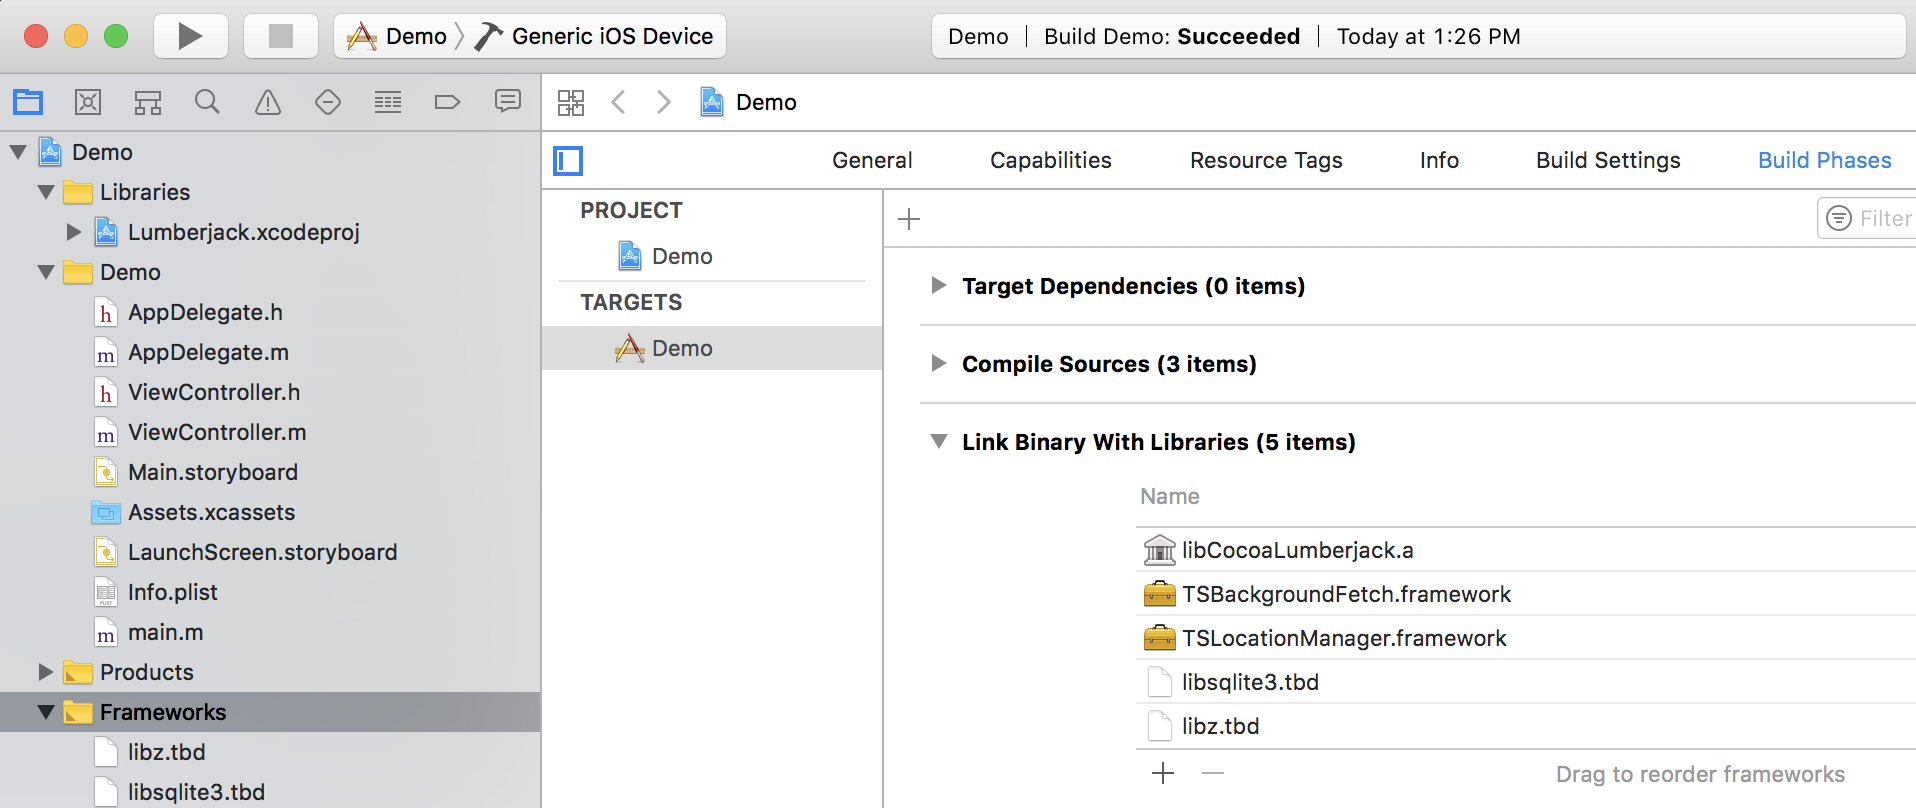Toggle the project and targets list sidebar
Screen dimensions: 1916x808
click(x=568, y=161)
